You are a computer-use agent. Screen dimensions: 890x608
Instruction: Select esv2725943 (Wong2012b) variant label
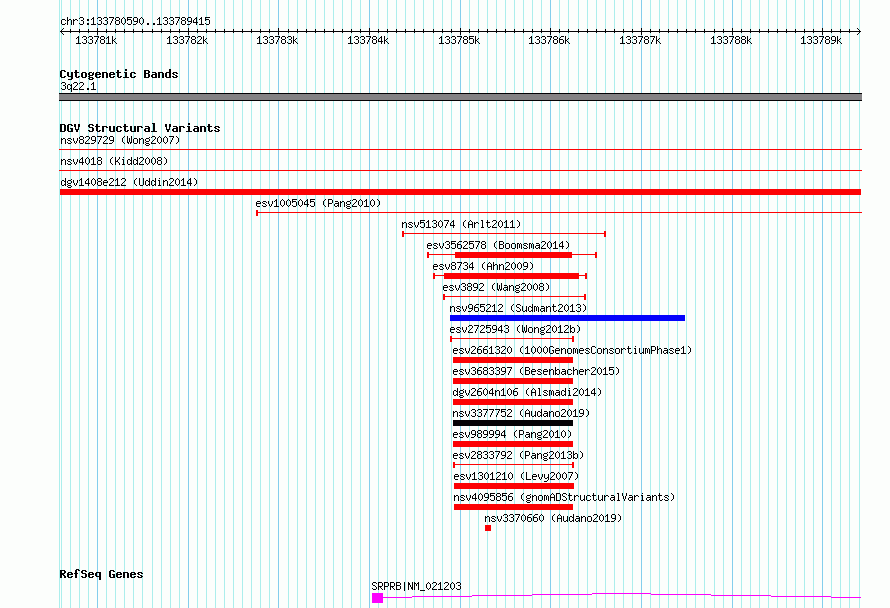[x=515, y=329]
